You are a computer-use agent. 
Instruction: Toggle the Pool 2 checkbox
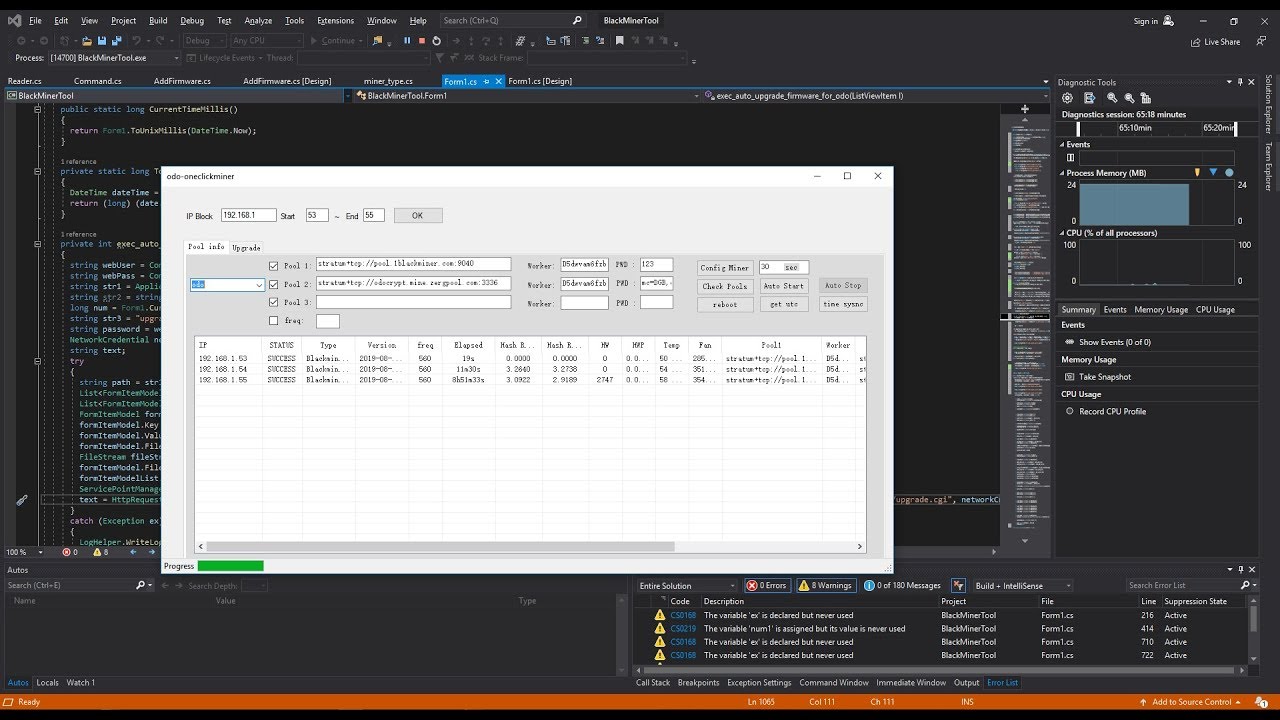coord(274,284)
